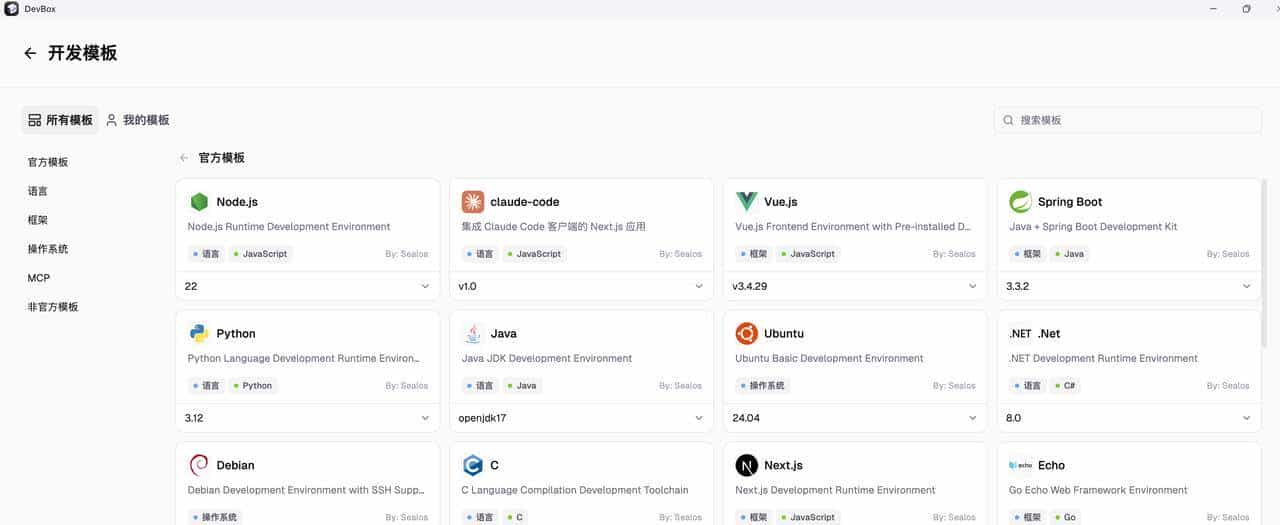
Task: Click the claude-code template icon
Action: point(473,202)
